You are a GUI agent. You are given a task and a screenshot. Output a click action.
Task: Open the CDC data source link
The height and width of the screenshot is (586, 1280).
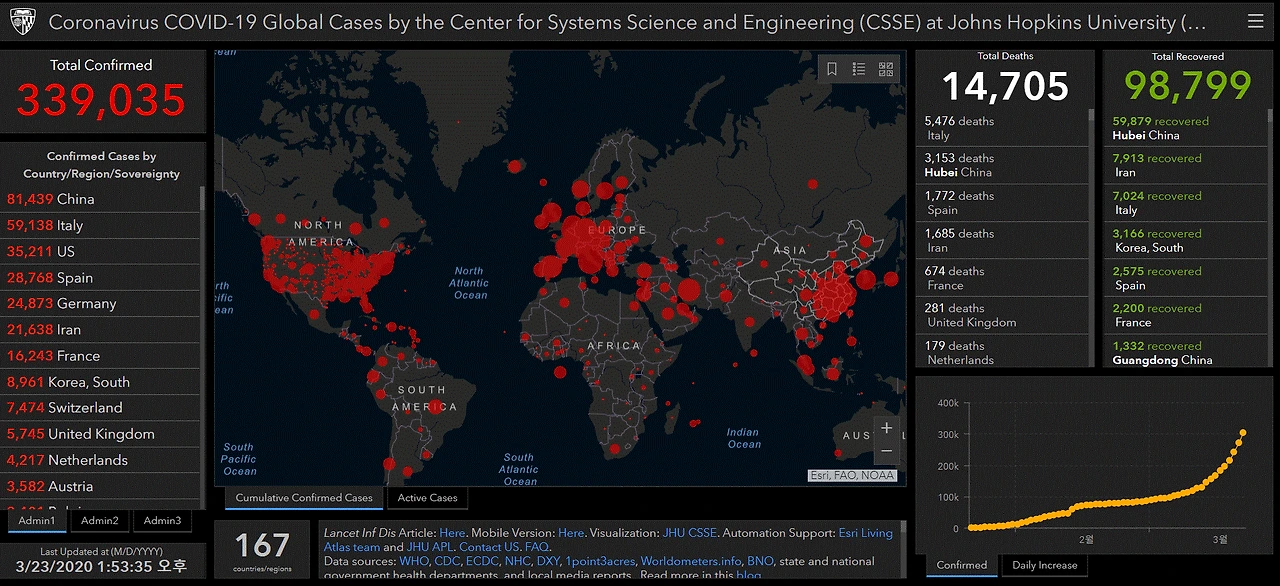point(447,561)
